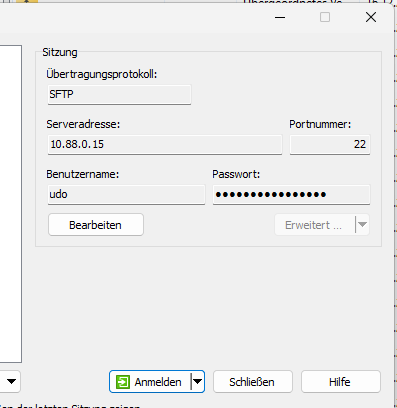
Task: Click the Passwort label
Action: point(236,174)
